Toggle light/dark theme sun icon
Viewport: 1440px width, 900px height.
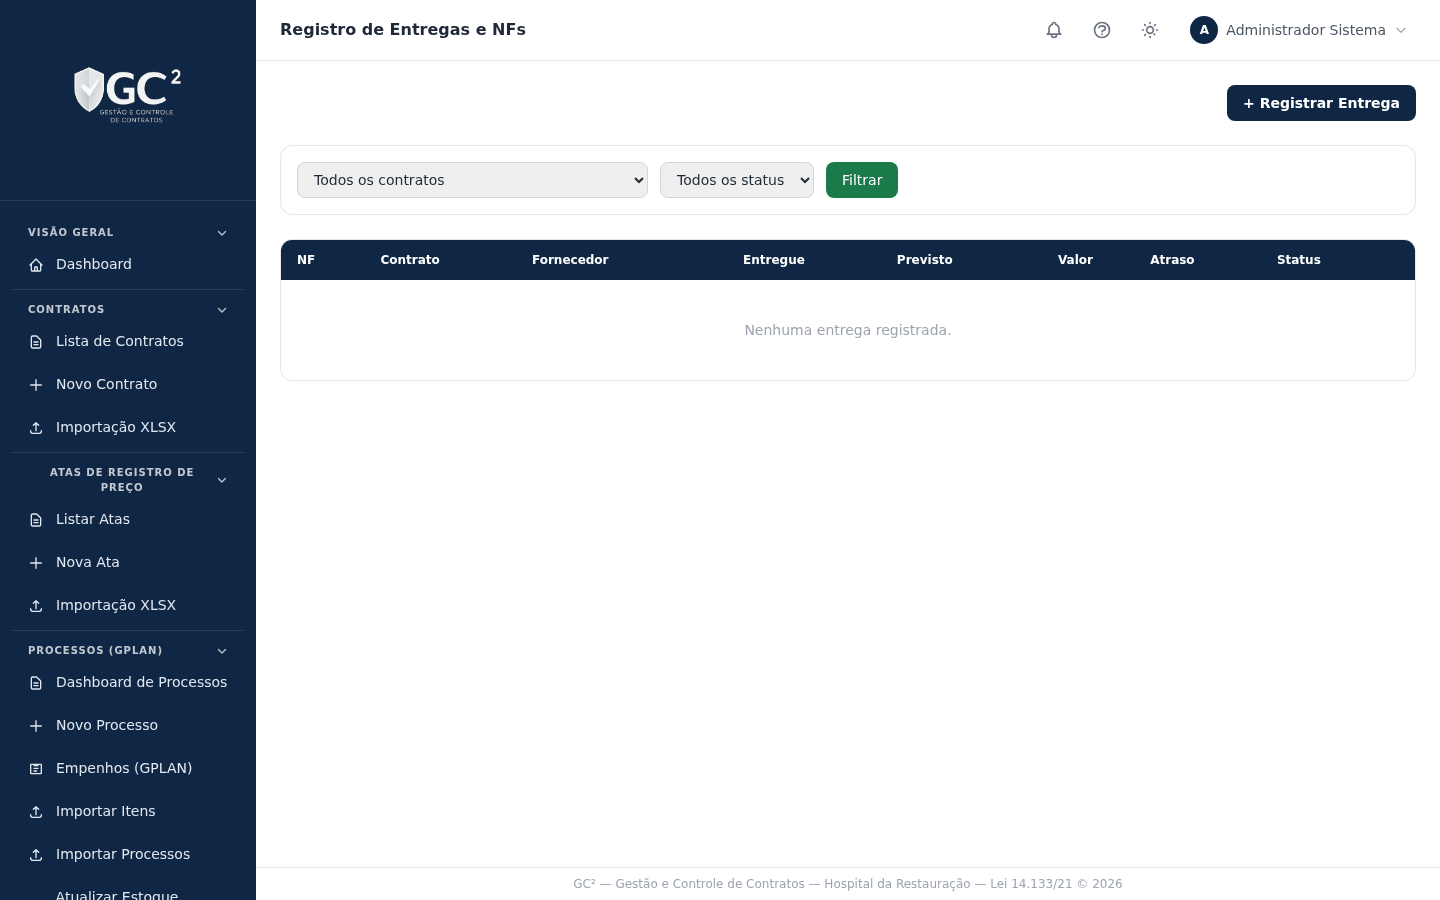click(1150, 30)
